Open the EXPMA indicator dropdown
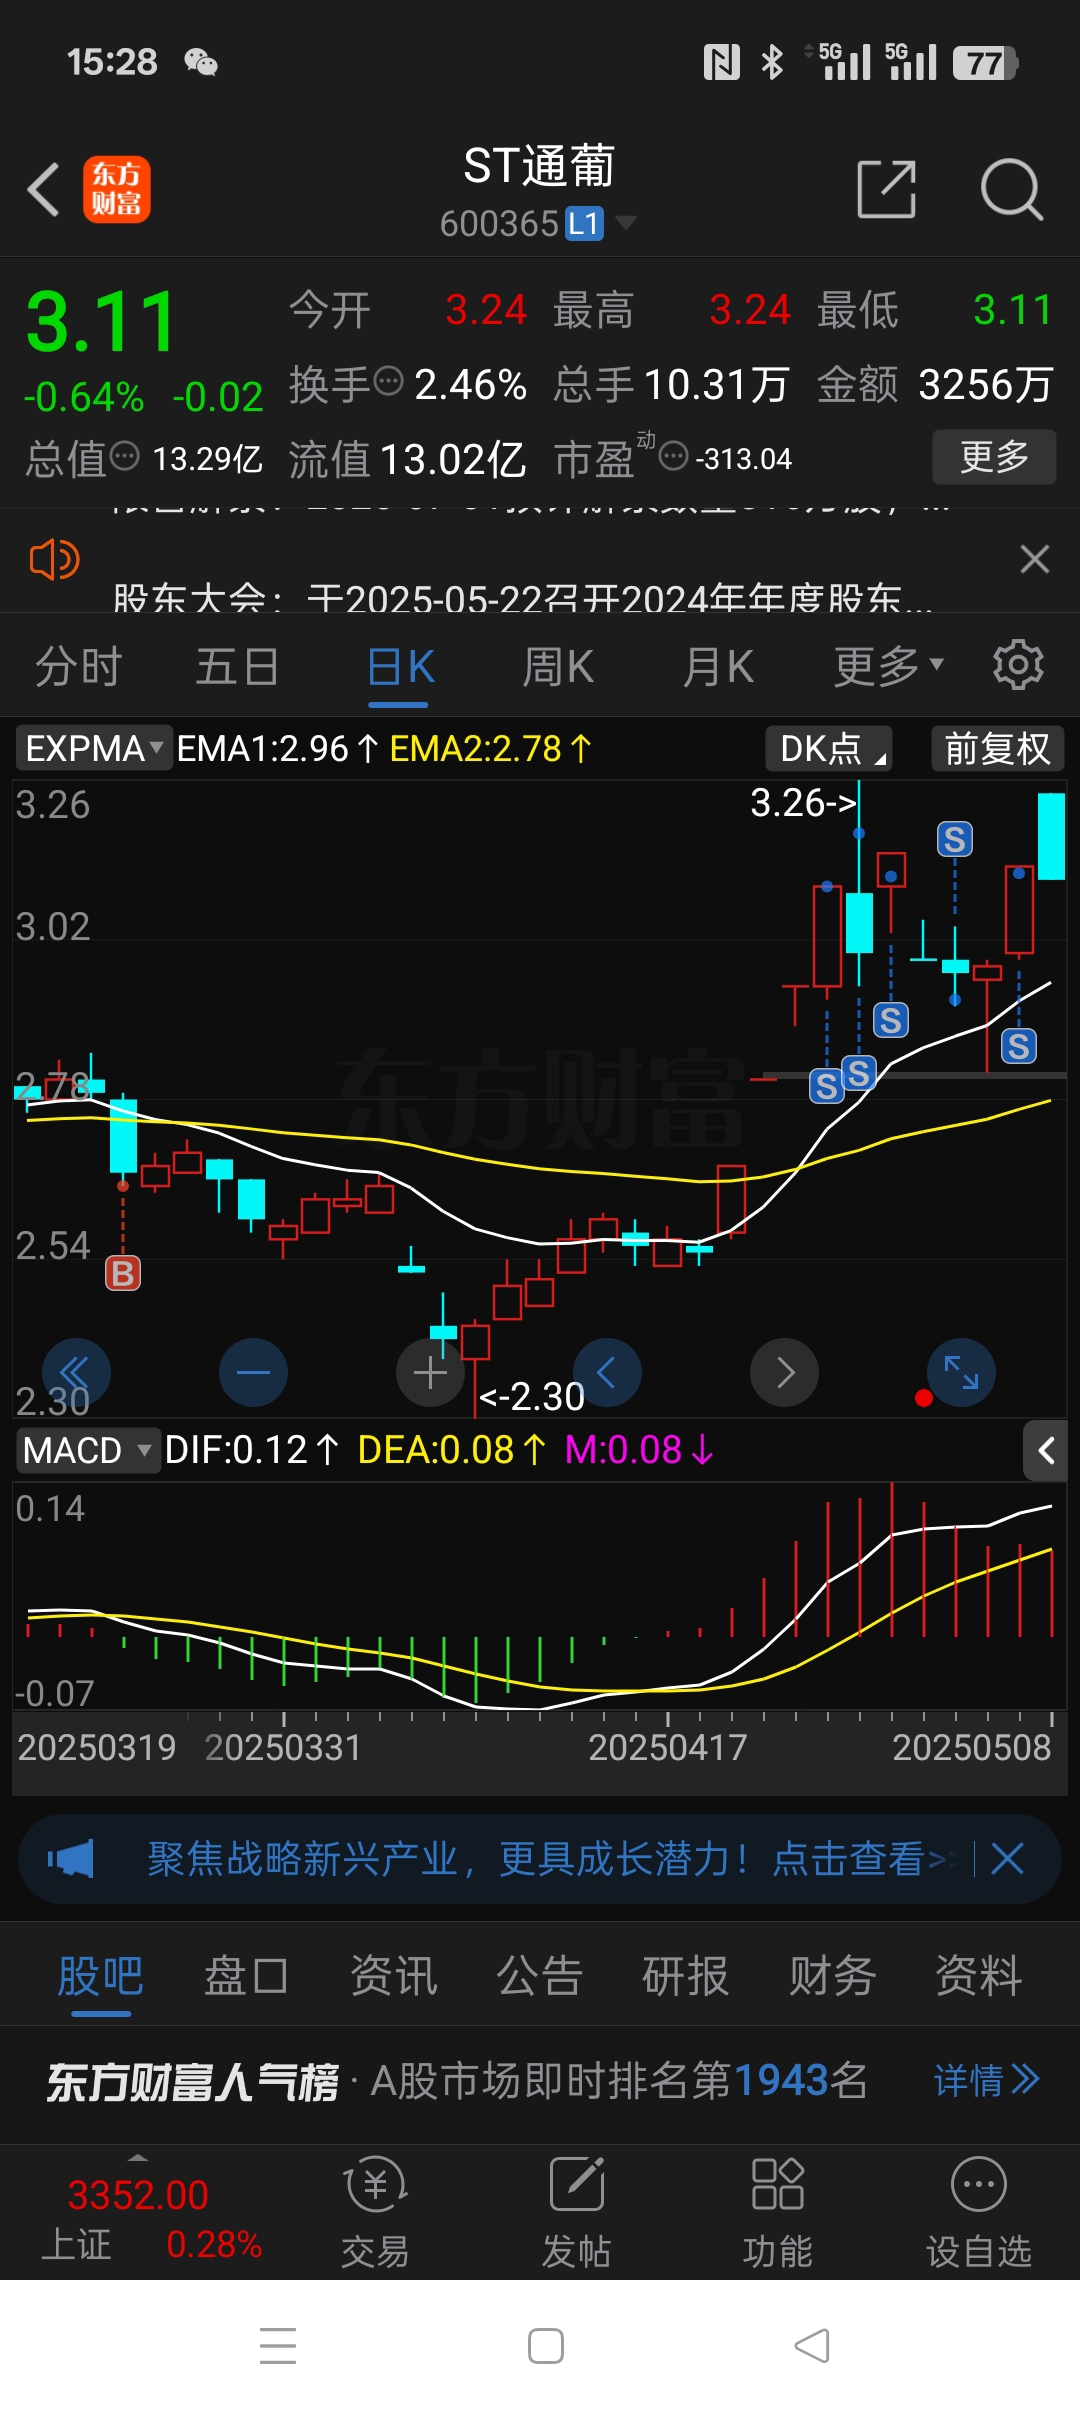Screen dimensions: 1080x2412 pyautogui.click(x=94, y=748)
